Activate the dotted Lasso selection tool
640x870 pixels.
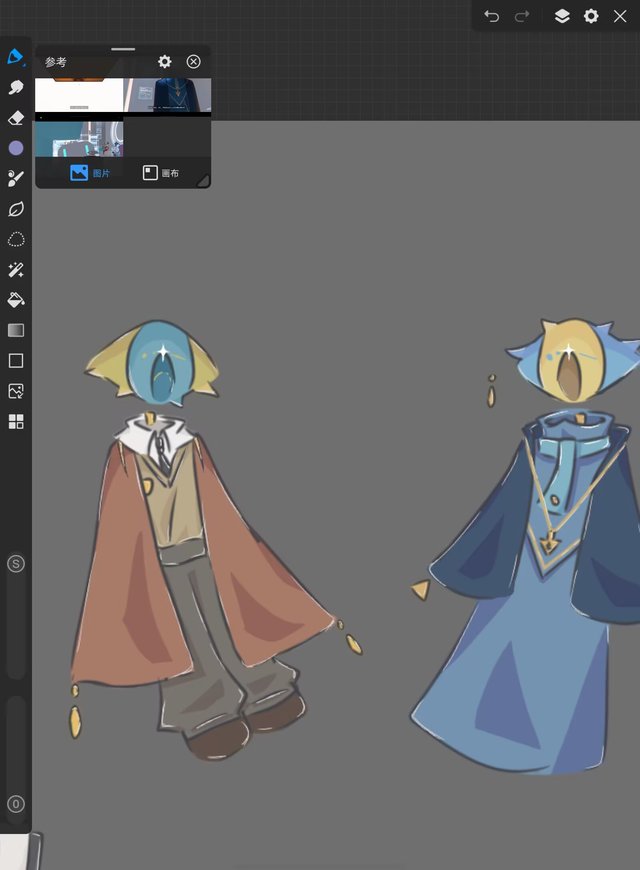pyautogui.click(x=15, y=240)
